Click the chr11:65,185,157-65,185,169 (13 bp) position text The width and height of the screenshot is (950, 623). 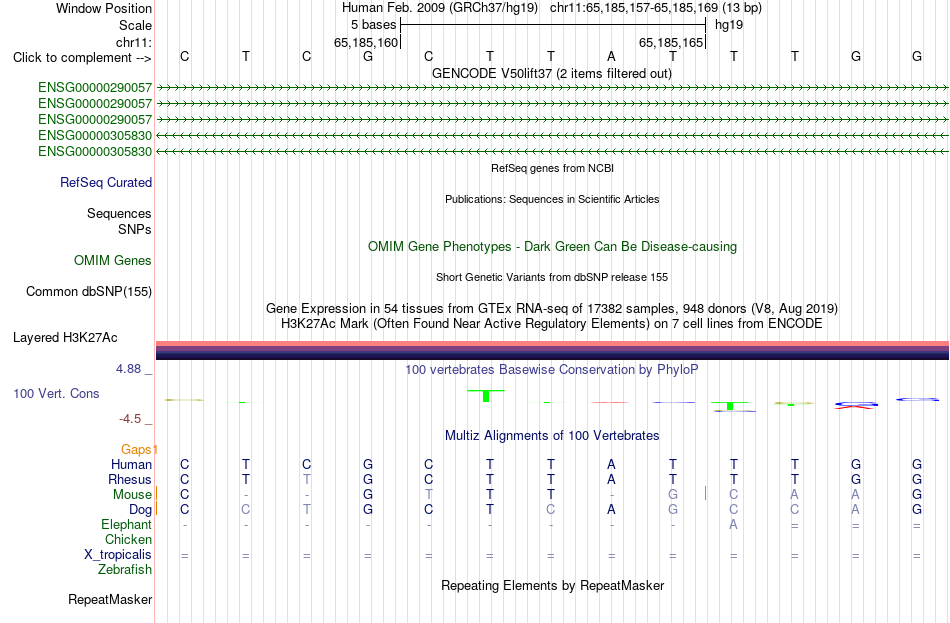[x=656, y=8]
